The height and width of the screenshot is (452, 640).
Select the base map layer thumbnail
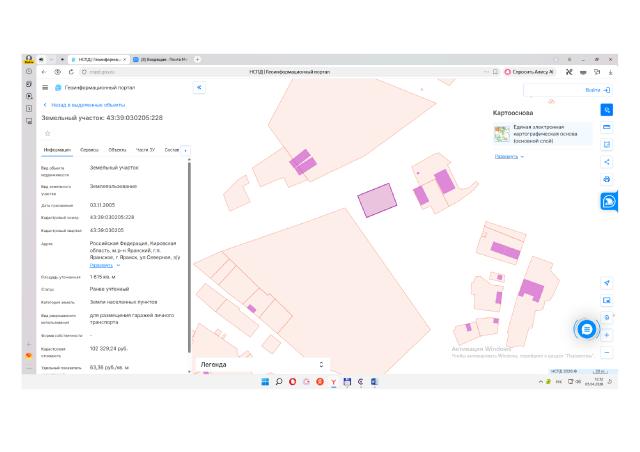click(501, 134)
